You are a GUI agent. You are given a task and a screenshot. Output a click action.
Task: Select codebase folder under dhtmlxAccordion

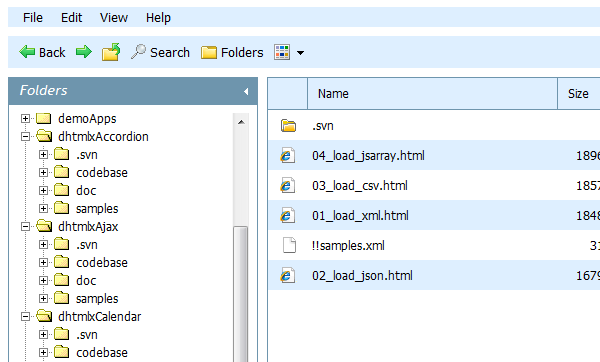pyautogui.click(x=102, y=173)
